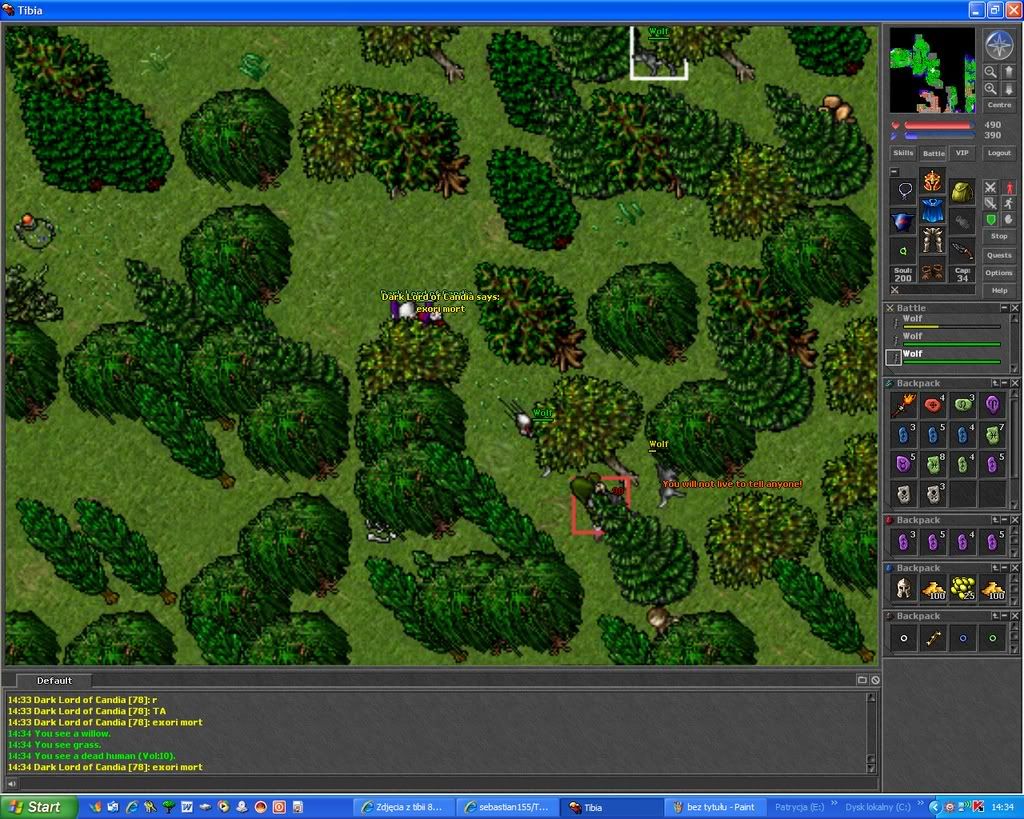Viewport: 1024px width, 819px height.
Task: Open the Options menu
Action: pyautogui.click(x=999, y=273)
